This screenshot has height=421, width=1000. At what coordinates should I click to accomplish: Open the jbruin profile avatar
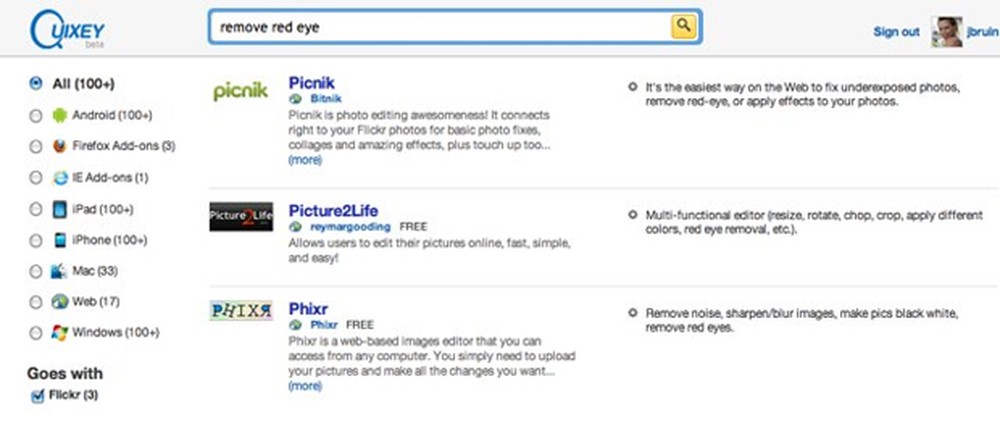click(947, 32)
